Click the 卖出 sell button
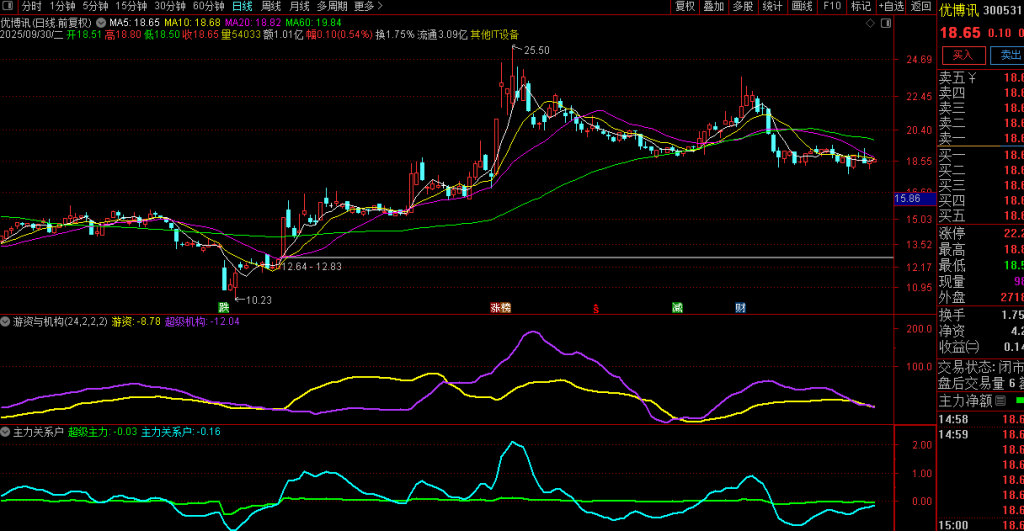This screenshot has height=531, width=1024. pos(1010,56)
